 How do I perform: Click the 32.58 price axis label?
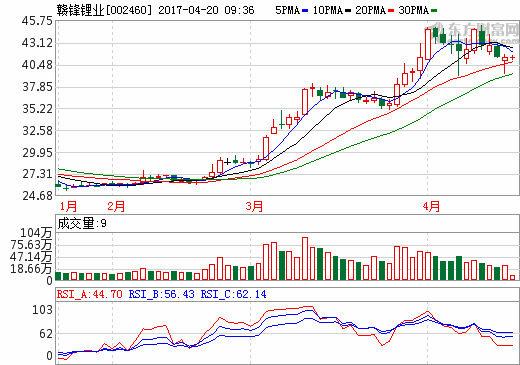[37, 130]
